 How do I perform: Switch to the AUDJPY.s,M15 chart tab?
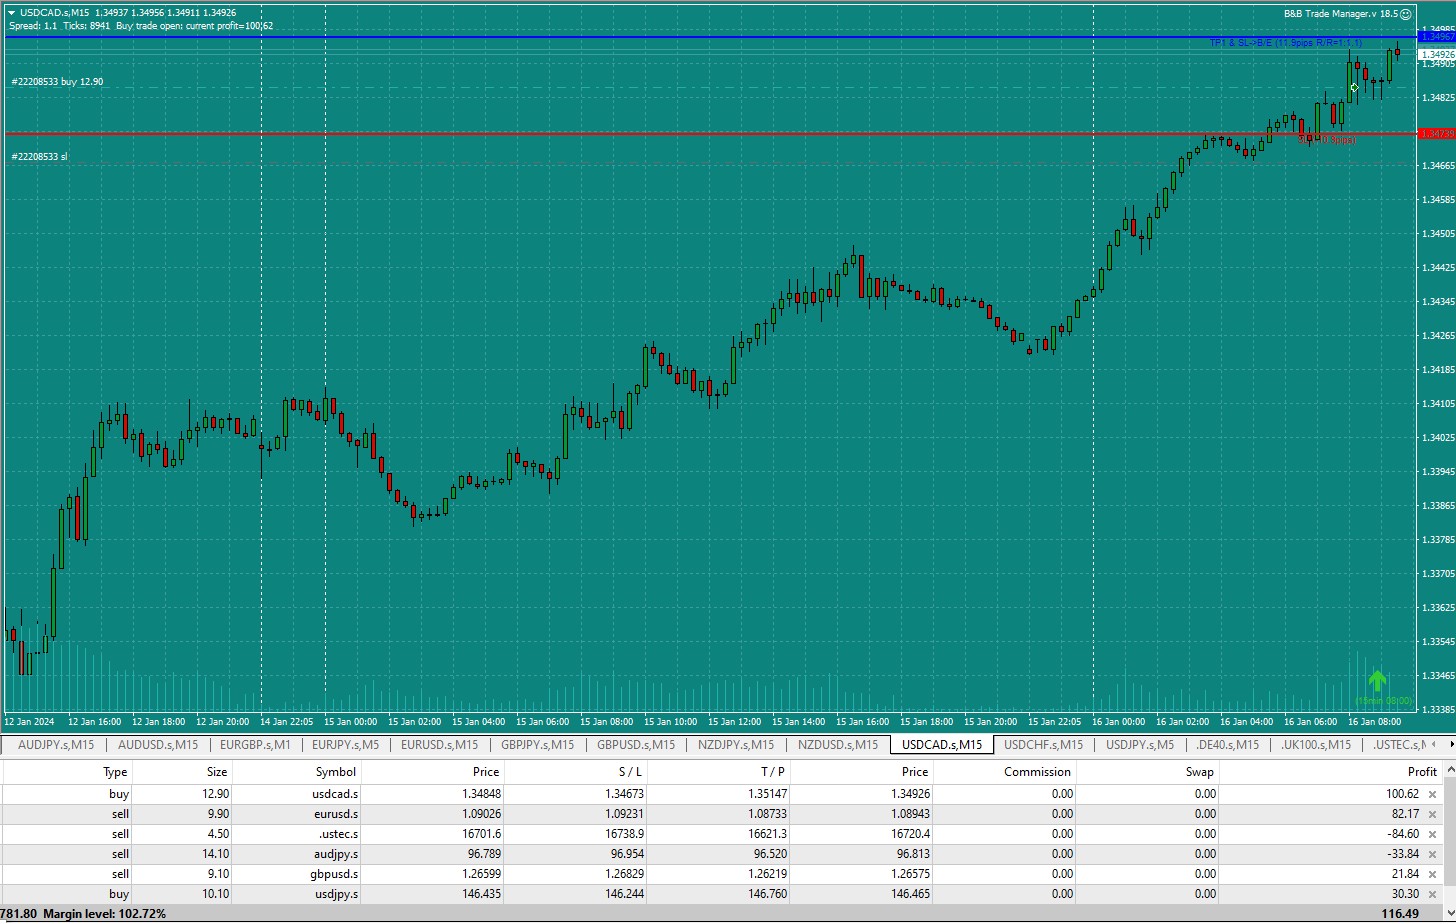click(x=56, y=744)
